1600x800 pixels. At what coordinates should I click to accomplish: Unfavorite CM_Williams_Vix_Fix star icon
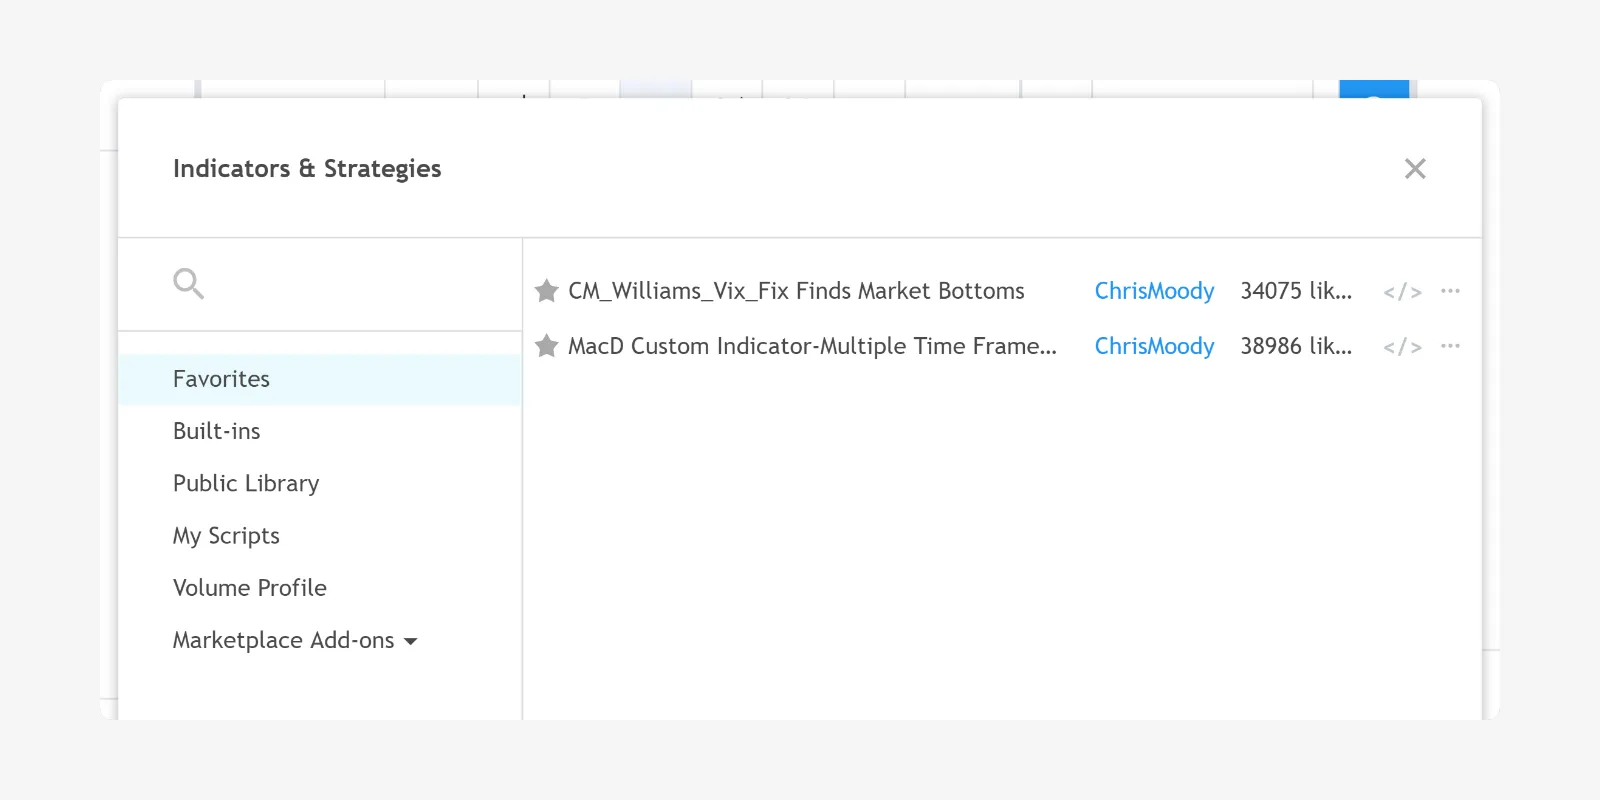(x=546, y=291)
